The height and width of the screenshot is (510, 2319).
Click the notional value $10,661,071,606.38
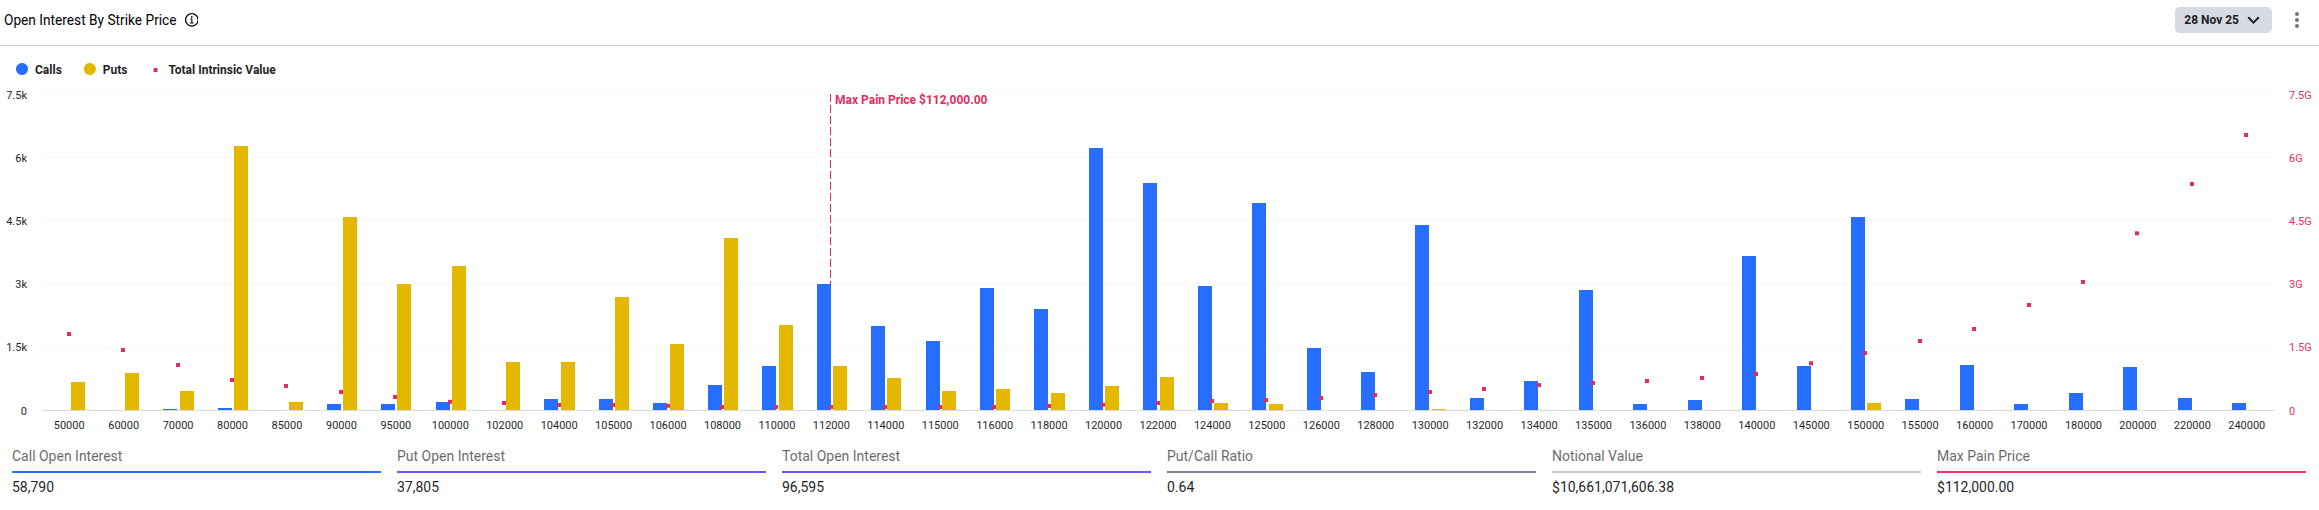pos(1613,487)
